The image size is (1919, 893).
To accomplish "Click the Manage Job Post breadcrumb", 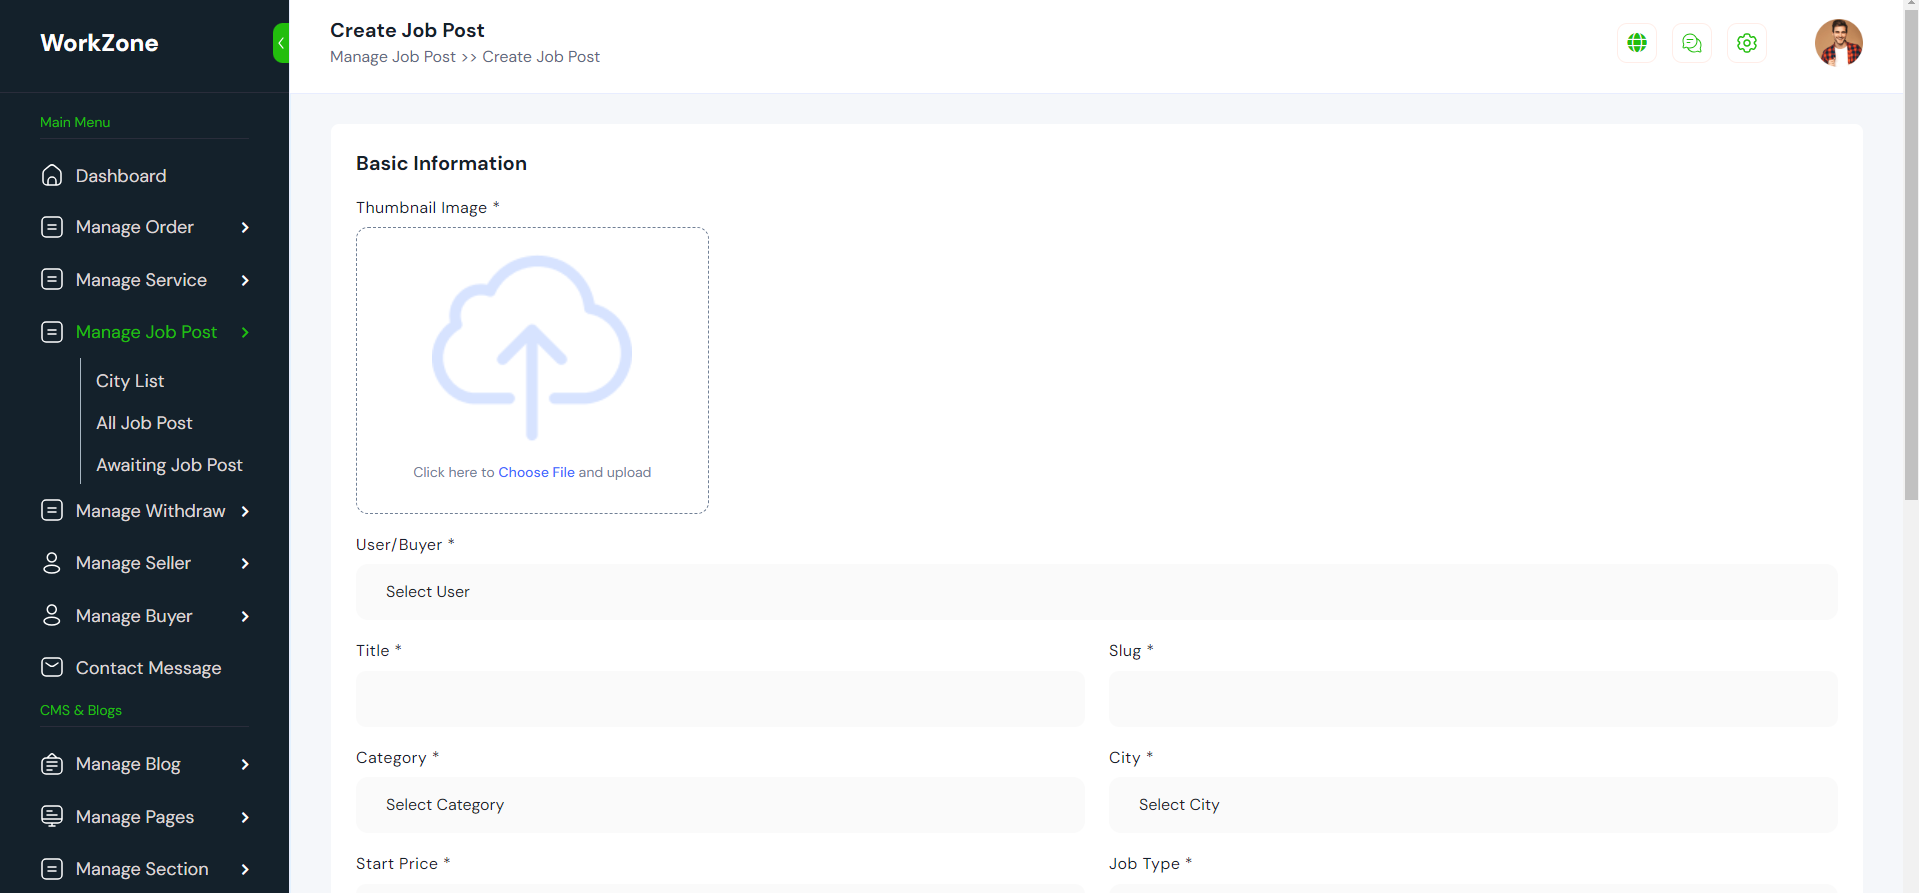I will click(x=393, y=57).
